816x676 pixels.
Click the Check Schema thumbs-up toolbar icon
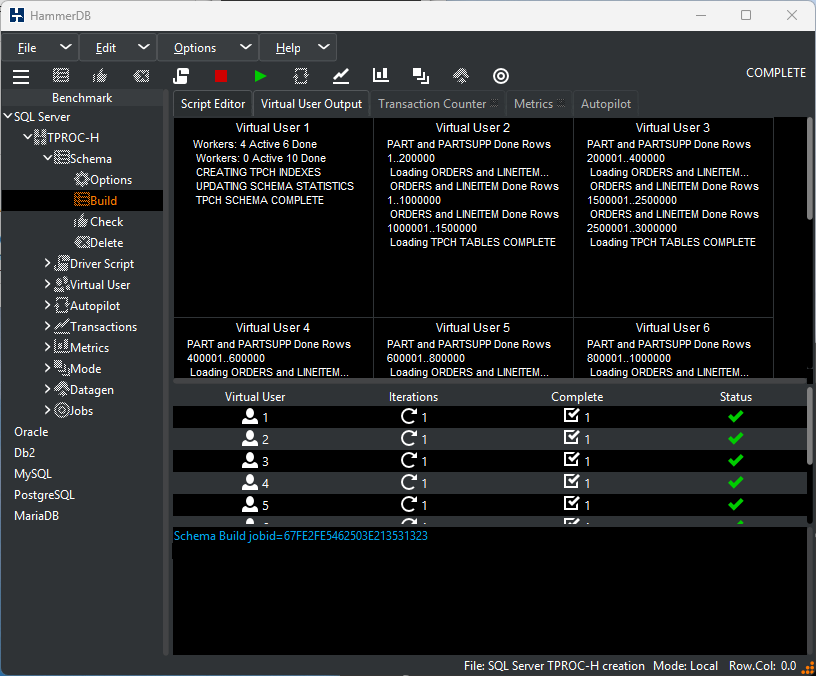(100, 76)
